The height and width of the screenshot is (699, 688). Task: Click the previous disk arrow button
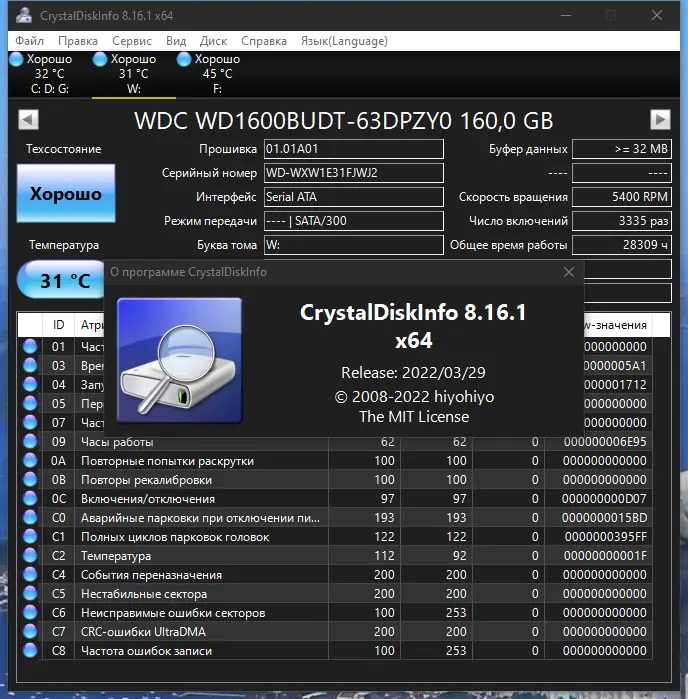(29, 119)
